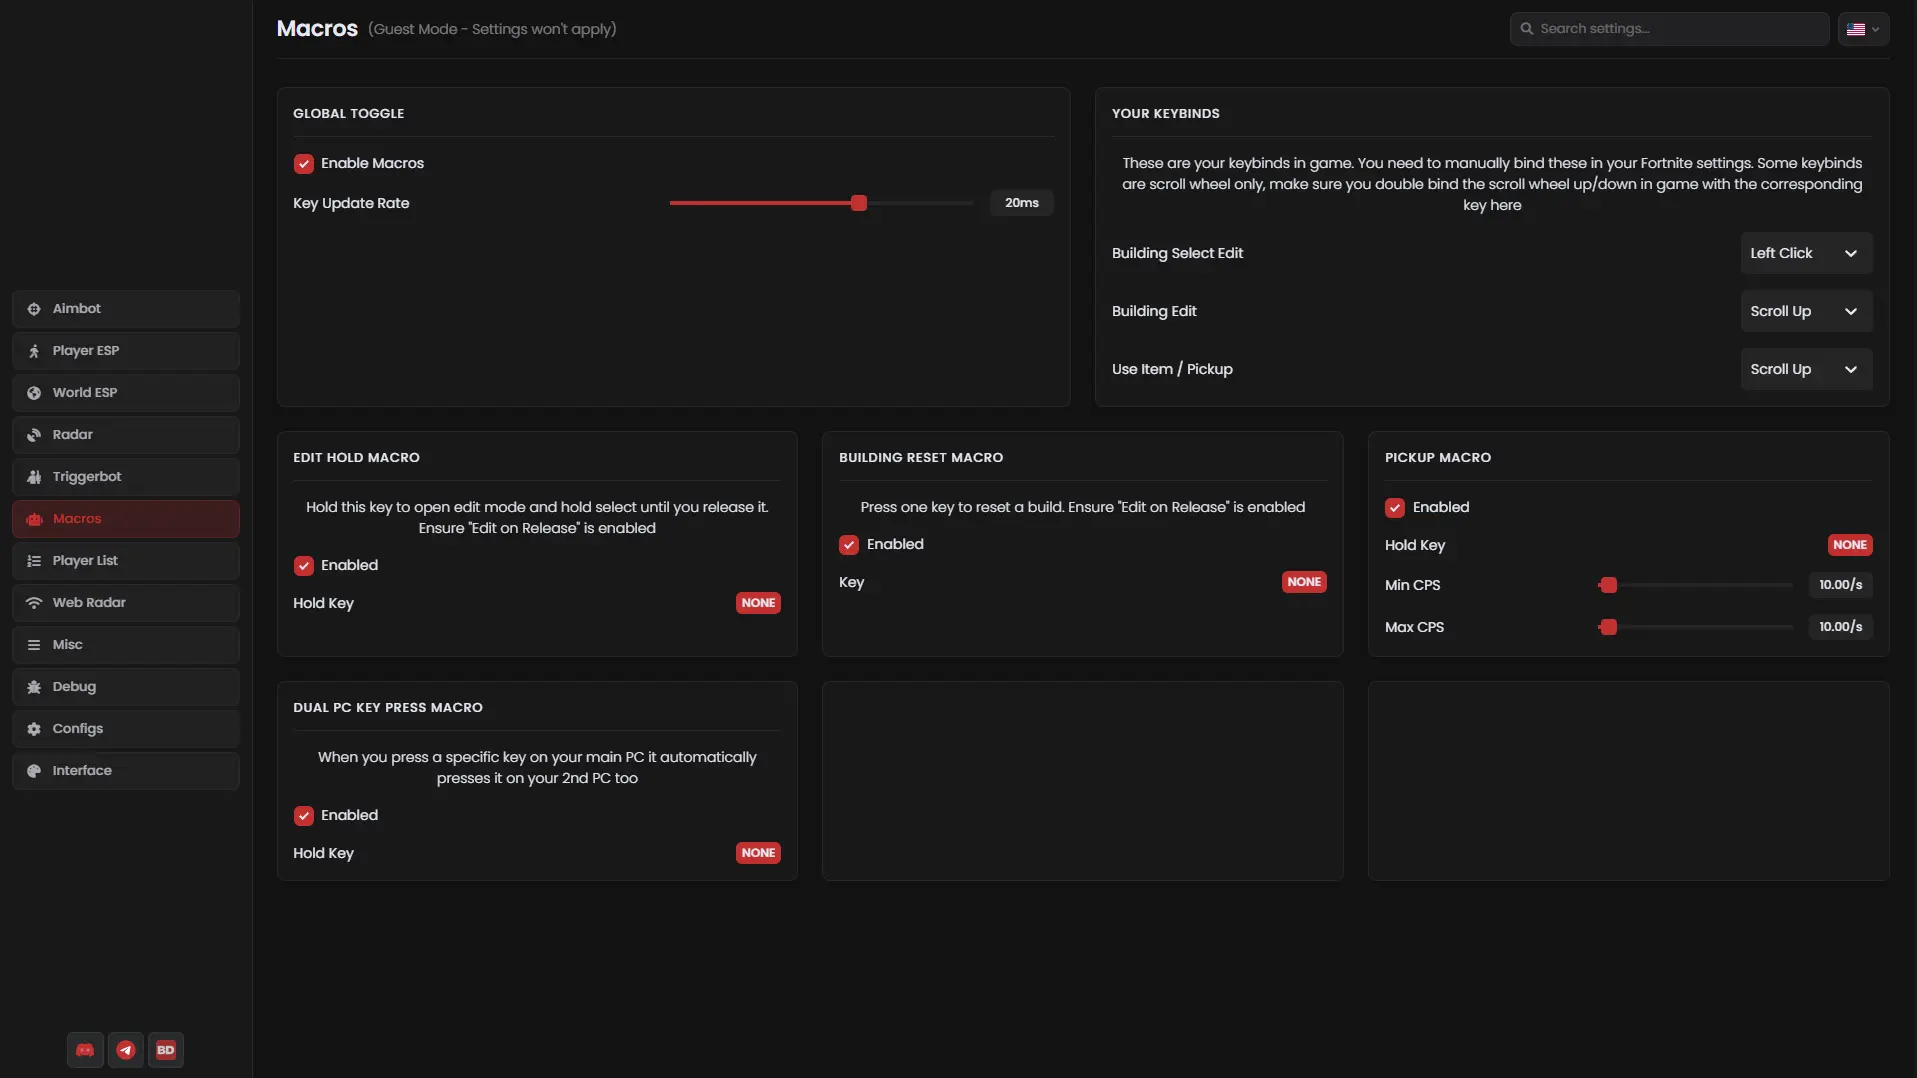Click the Debug bug icon in sidebar
This screenshot has height=1078, width=1917.
coord(34,687)
